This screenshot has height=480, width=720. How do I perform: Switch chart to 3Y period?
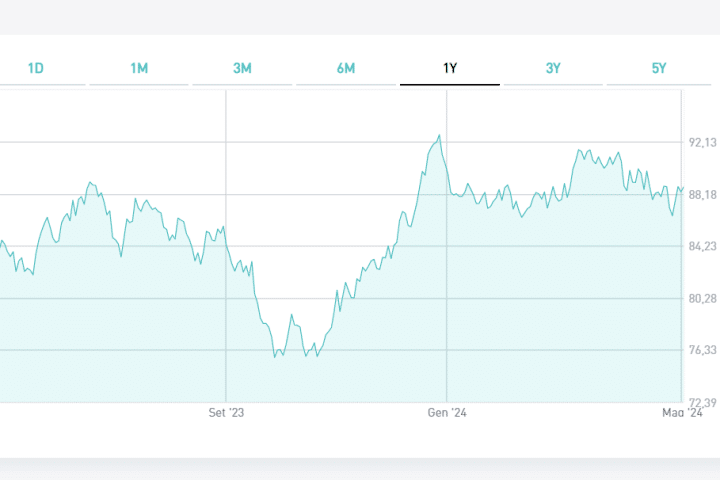(553, 68)
